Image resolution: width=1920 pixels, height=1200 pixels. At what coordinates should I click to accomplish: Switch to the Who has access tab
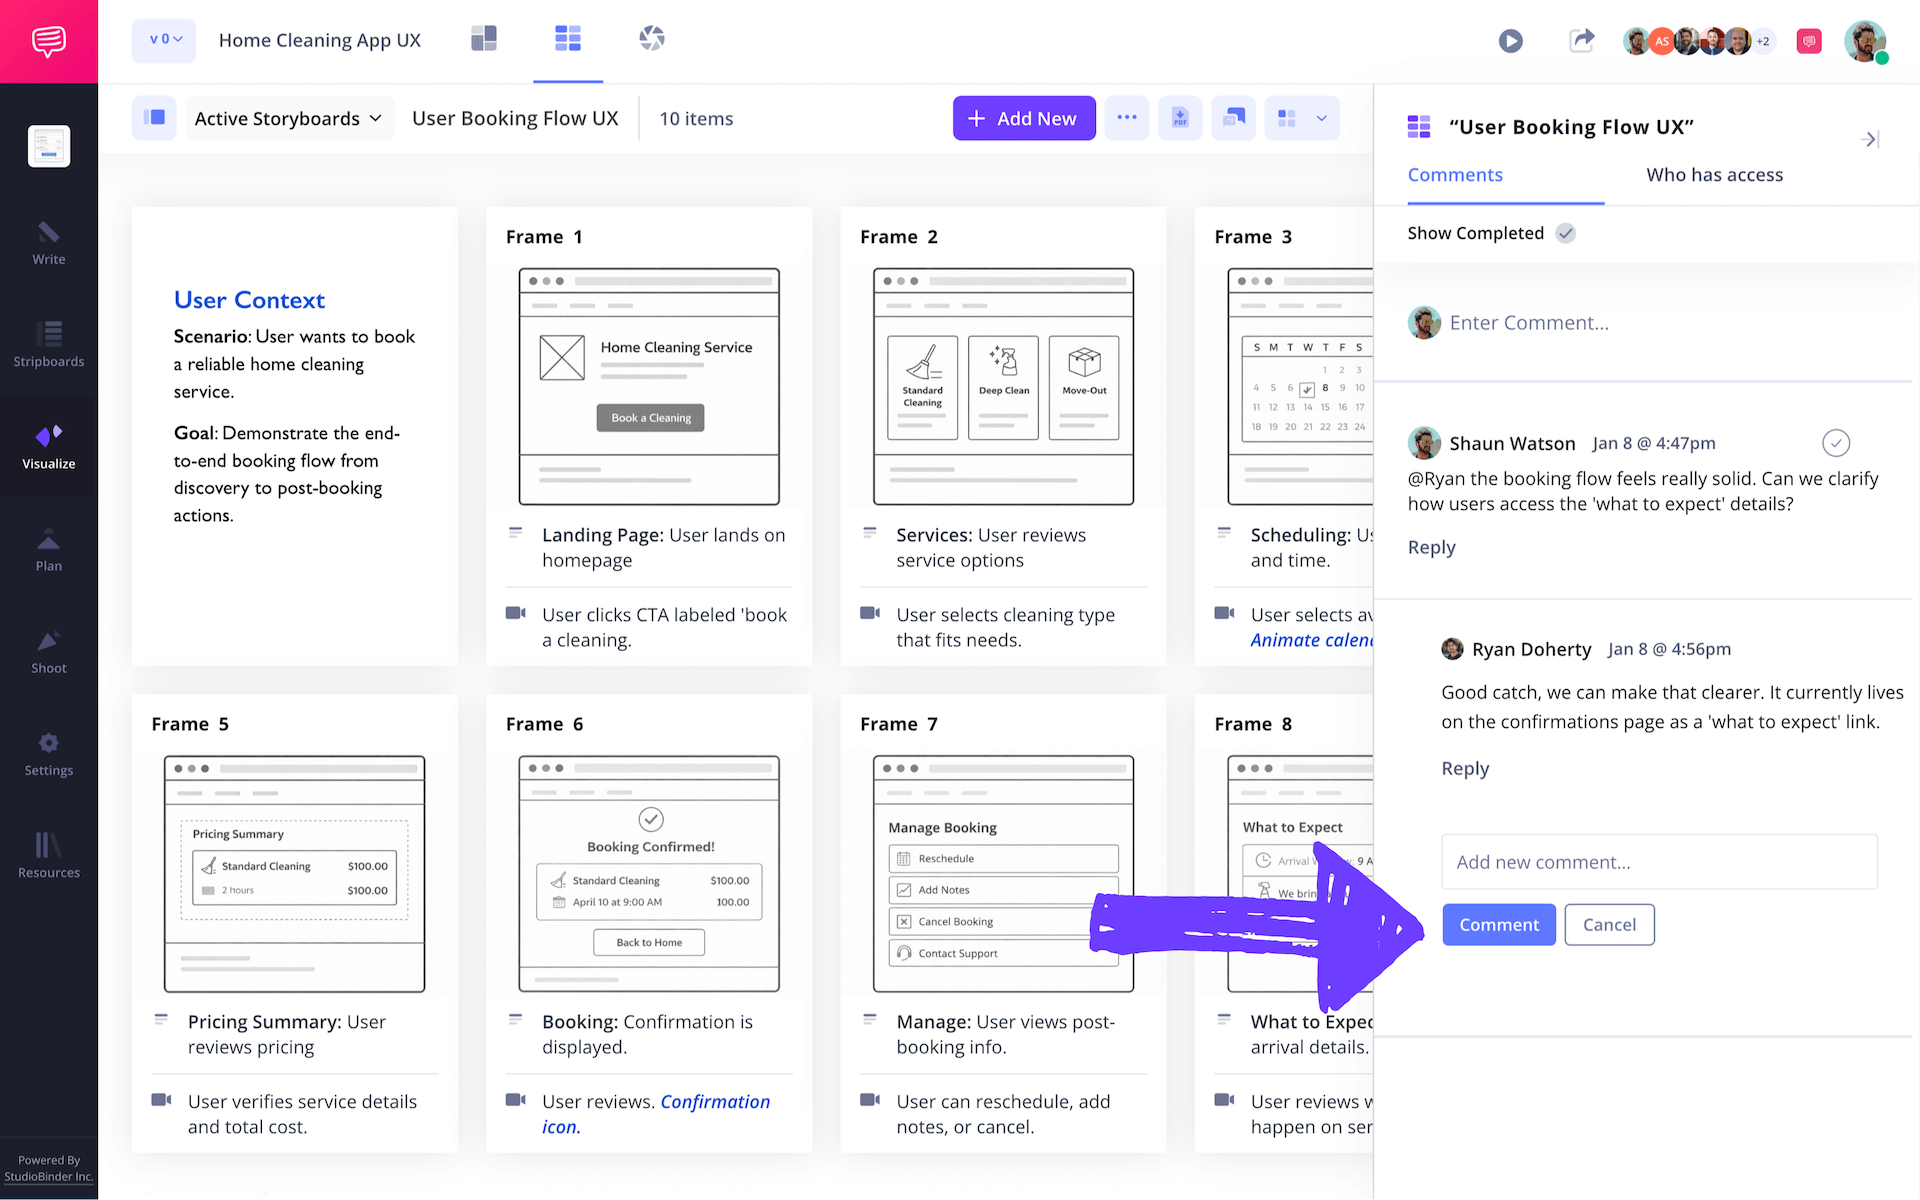(x=1713, y=175)
